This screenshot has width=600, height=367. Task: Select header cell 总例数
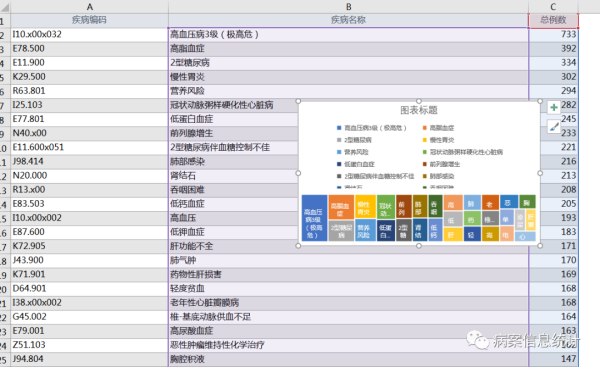pos(553,20)
